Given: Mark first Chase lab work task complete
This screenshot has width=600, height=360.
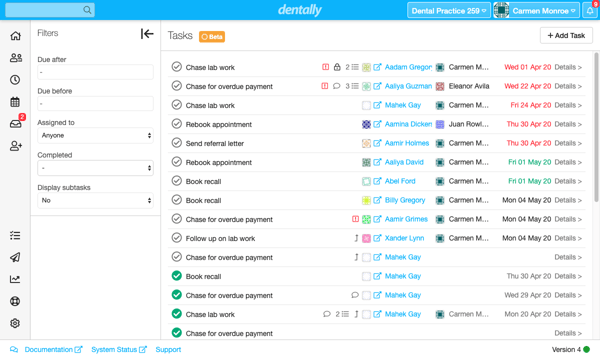Looking at the screenshot, I should coord(176,67).
